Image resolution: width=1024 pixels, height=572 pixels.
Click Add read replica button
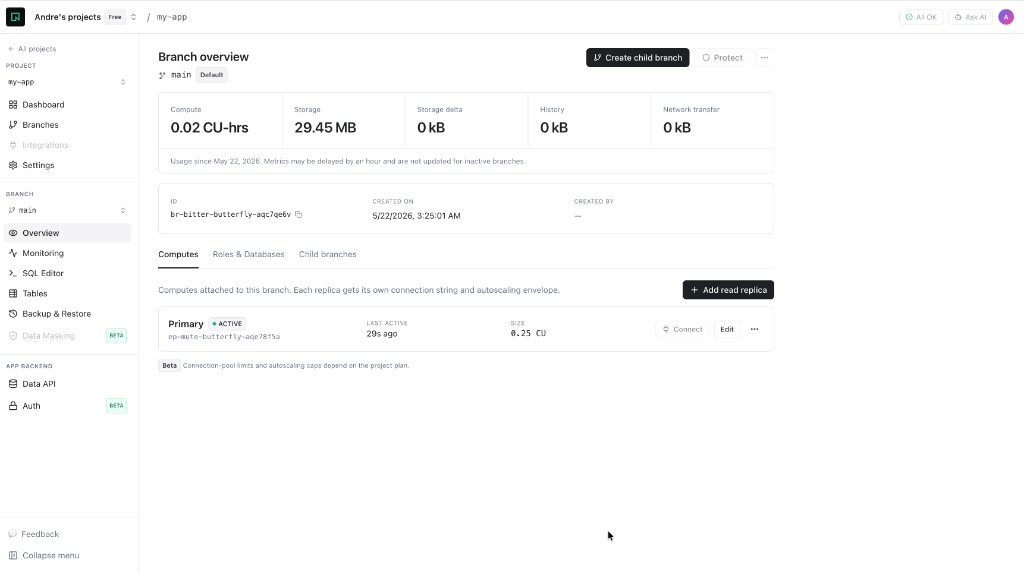[728, 290]
